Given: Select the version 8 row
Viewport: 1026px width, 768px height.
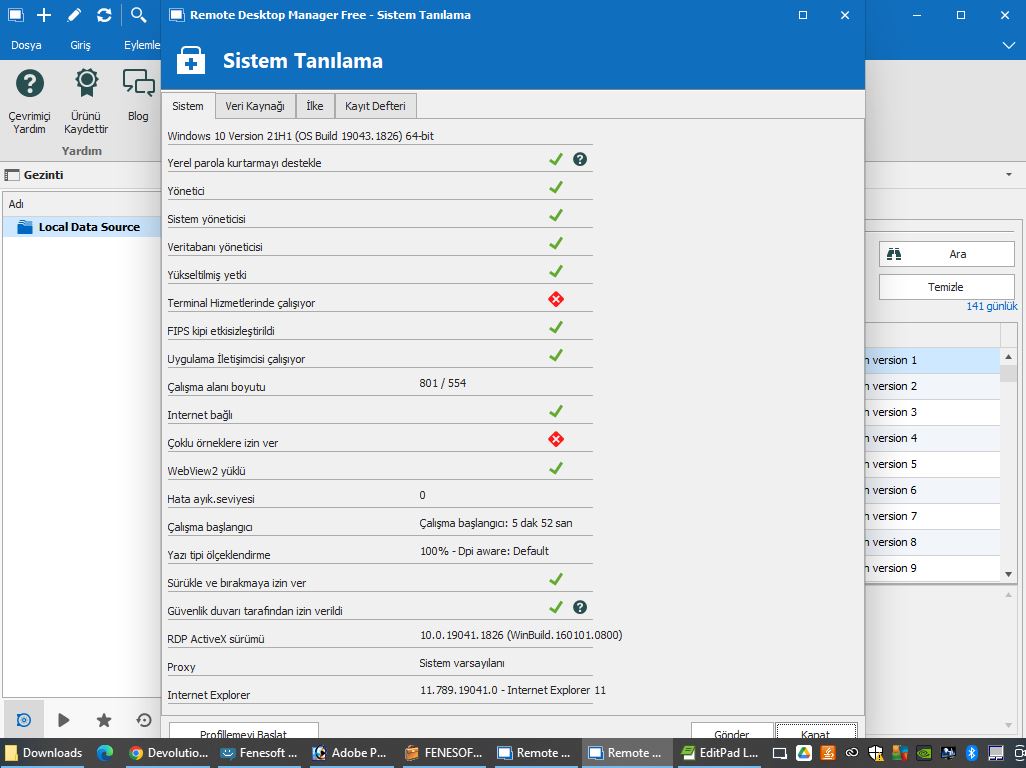Looking at the screenshot, I should coord(932,542).
